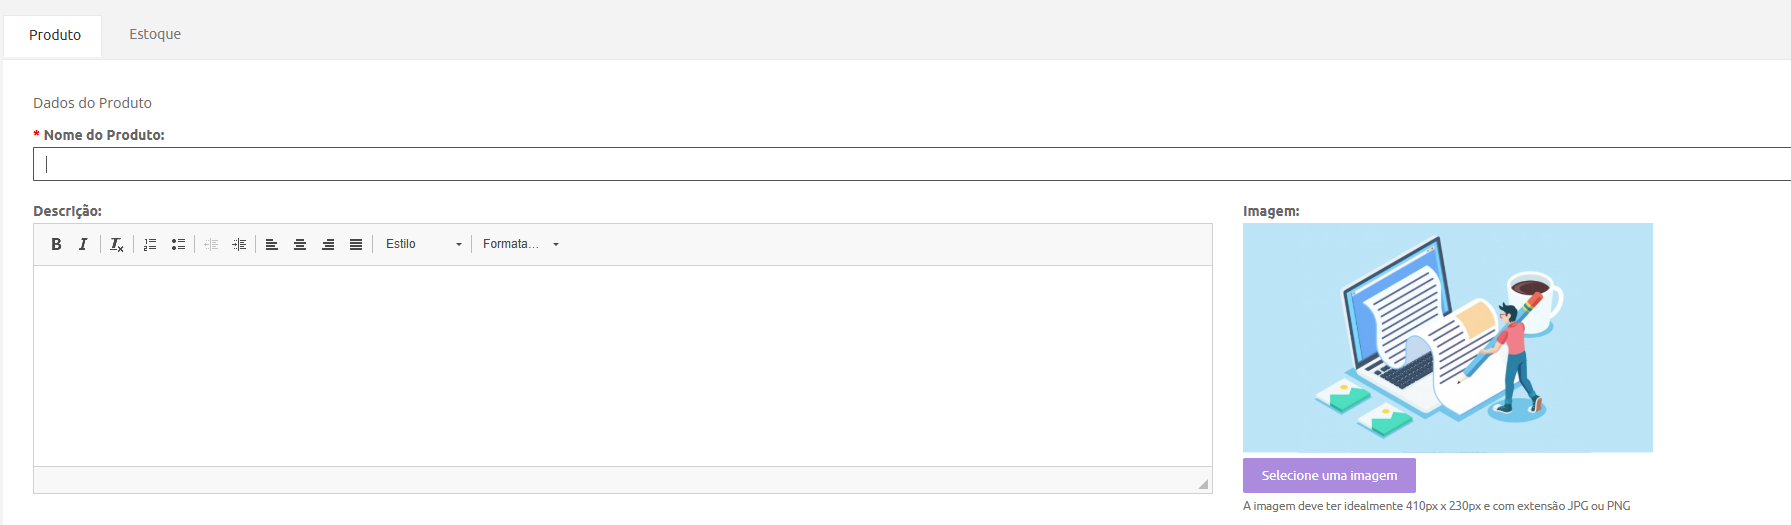Click the Selecione uma imagem button
Viewport: 1791px width, 525px height.
[x=1329, y=475]
